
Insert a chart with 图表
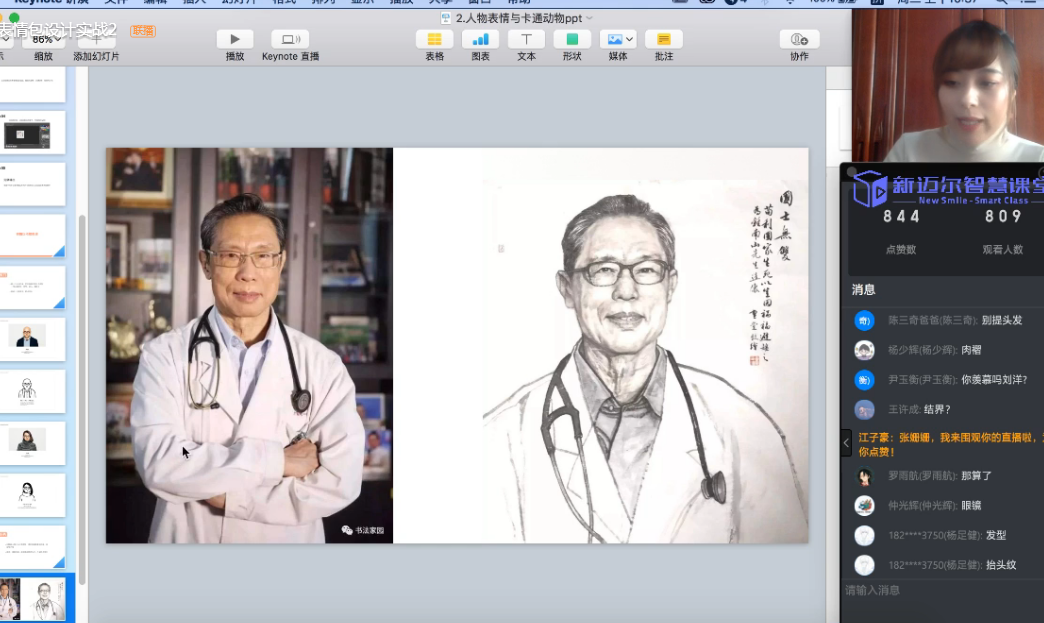point(480,39)
